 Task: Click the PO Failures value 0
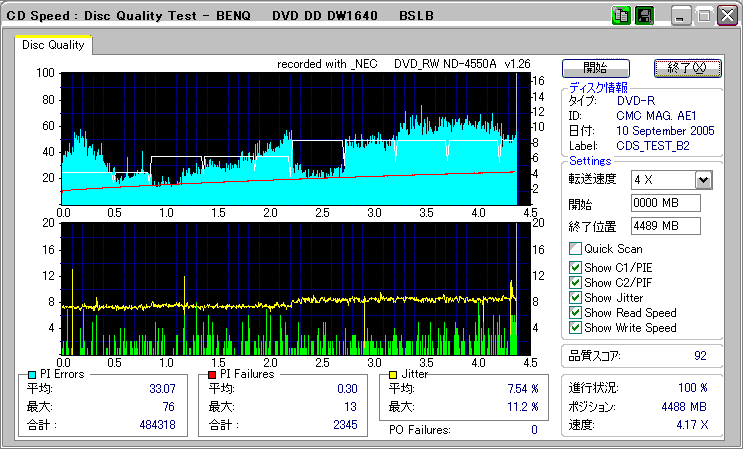tap(534, 430)
